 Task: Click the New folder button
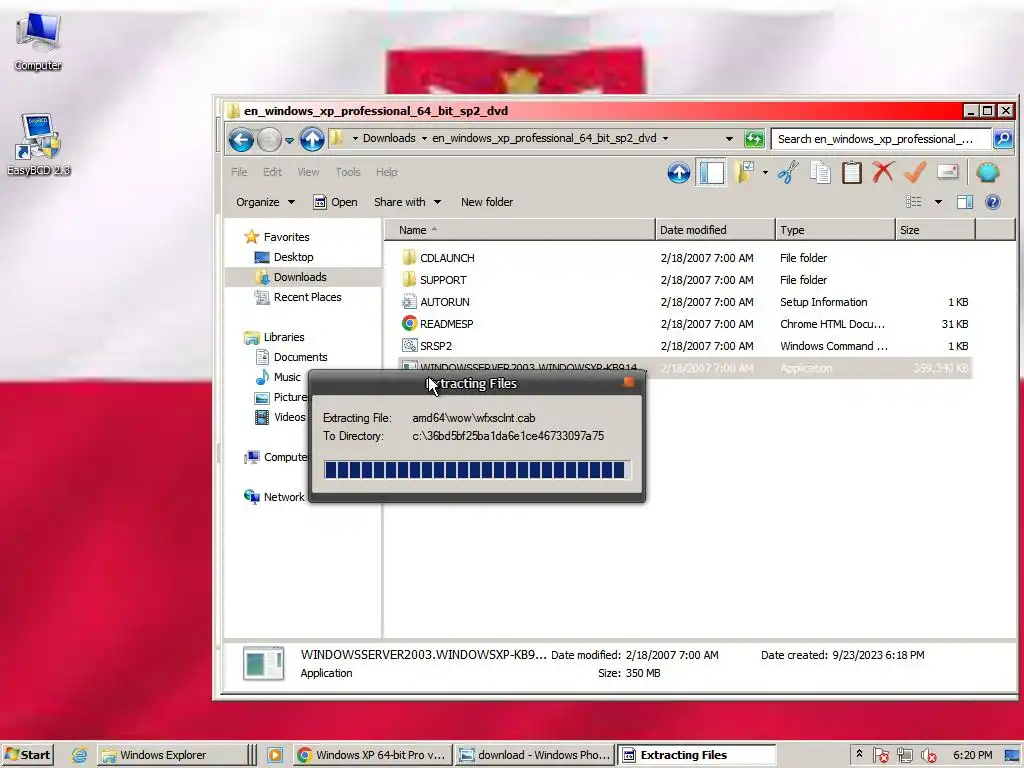[487, 202]
